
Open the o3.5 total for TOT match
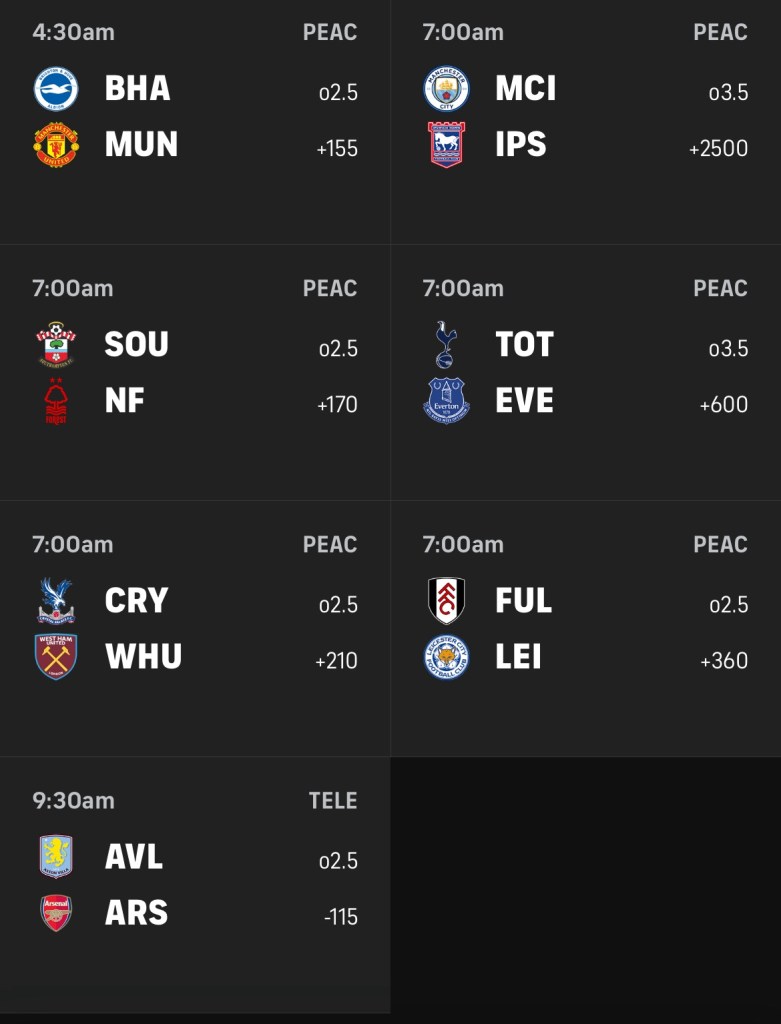point(728,349)
